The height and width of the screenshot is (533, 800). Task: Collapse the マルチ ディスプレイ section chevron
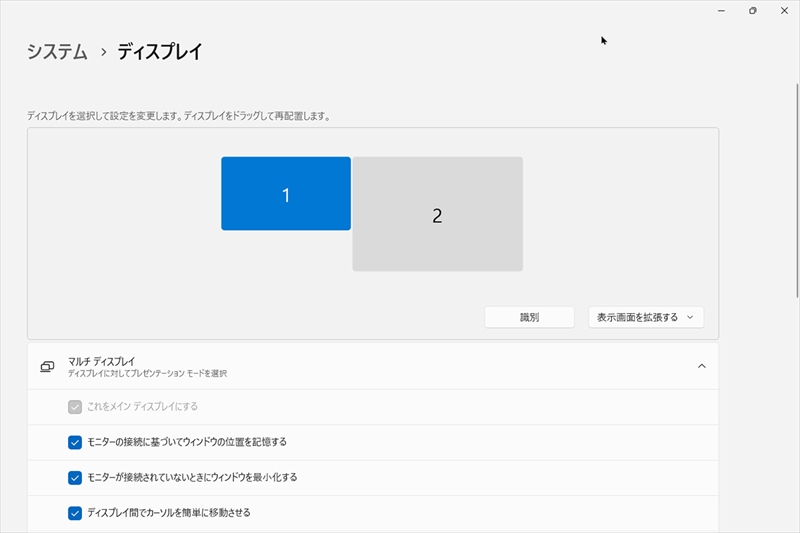[702, 366]
